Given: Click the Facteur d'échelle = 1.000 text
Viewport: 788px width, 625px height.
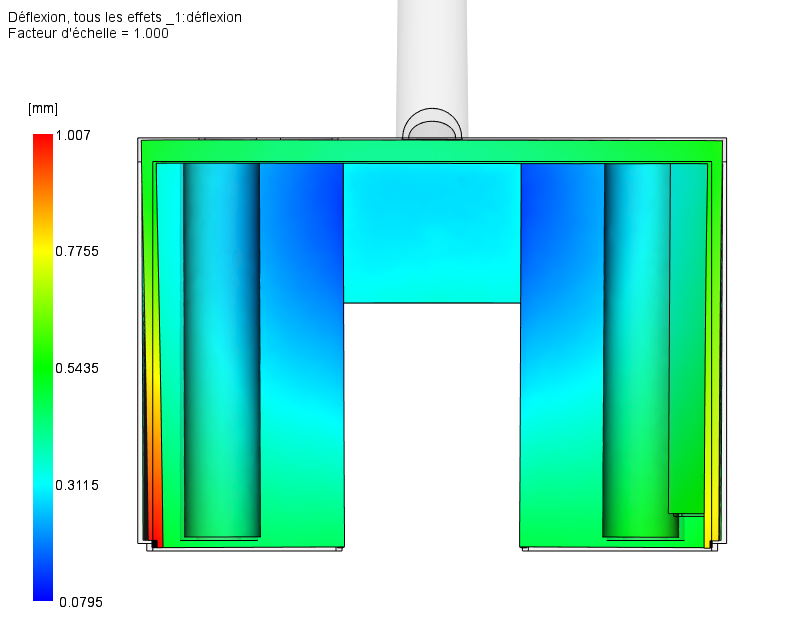Looking at the screenshot, I should tap(88, 33).
